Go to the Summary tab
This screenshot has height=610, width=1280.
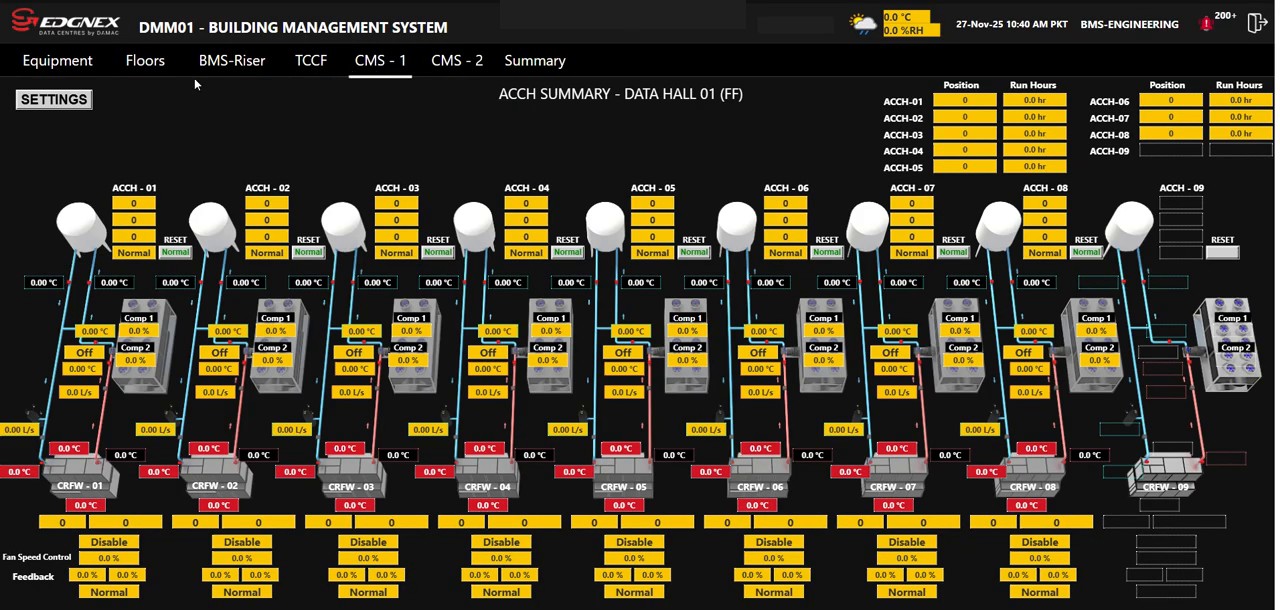(535, 60)
